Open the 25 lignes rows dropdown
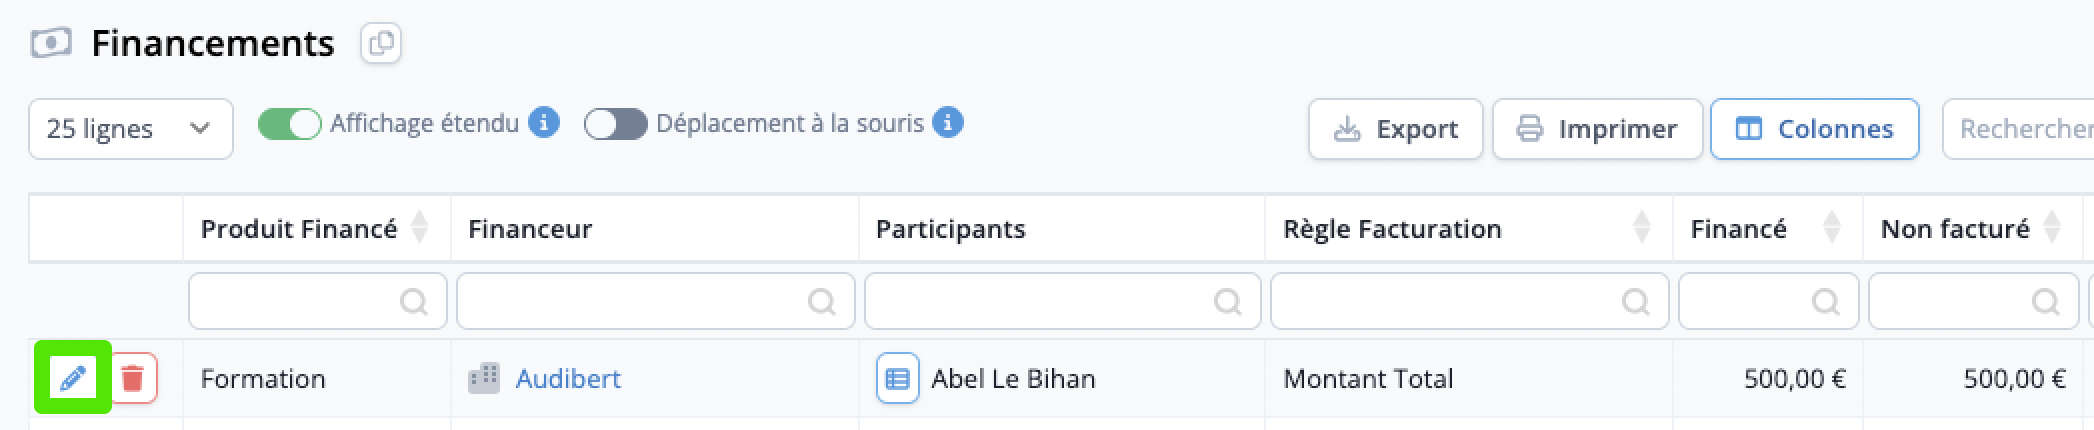The height and width of the screenshot is (430, 2094). tap(131, 129)
